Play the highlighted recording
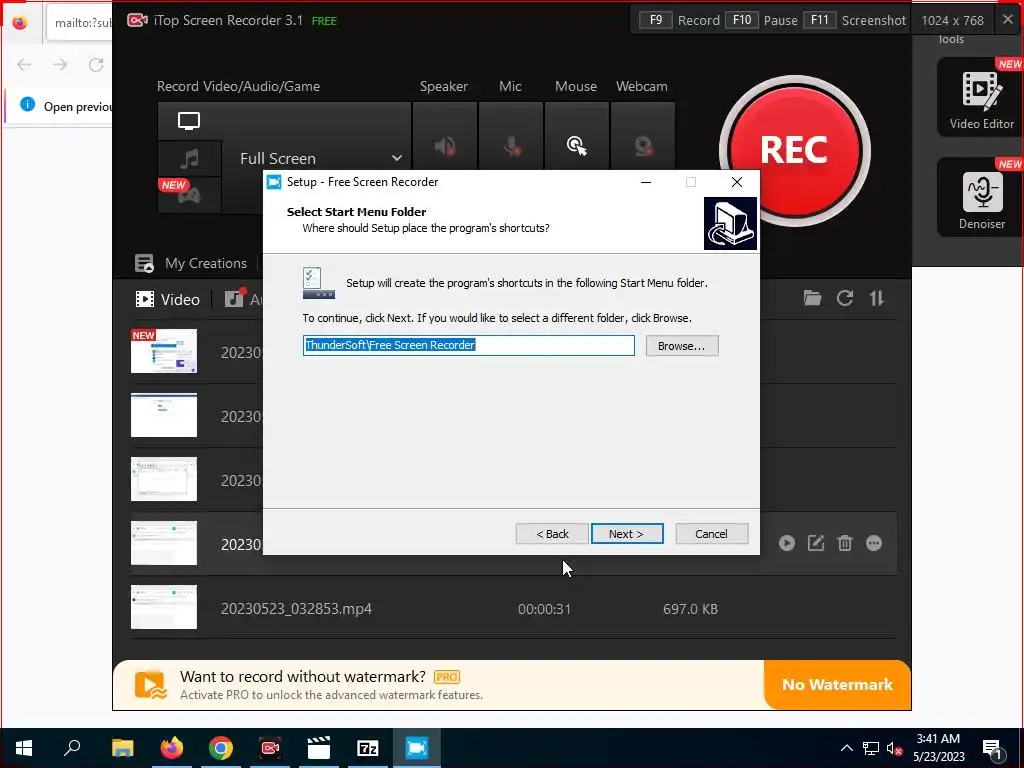This screenshot has width=1024, height=768. point(787,543)
